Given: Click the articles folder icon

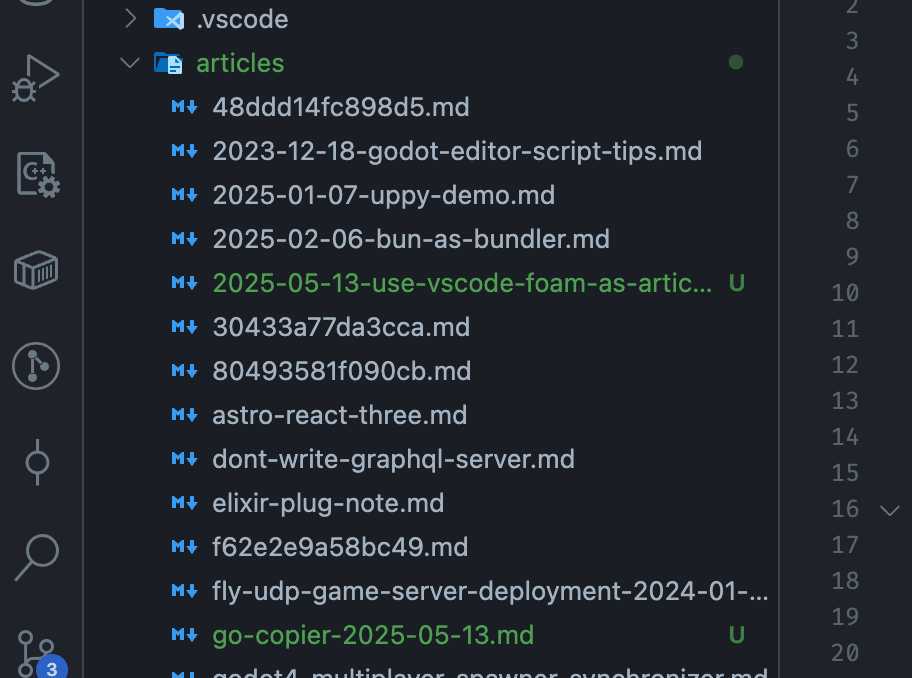Looking at the screenshot, I should tap(169, 63).
